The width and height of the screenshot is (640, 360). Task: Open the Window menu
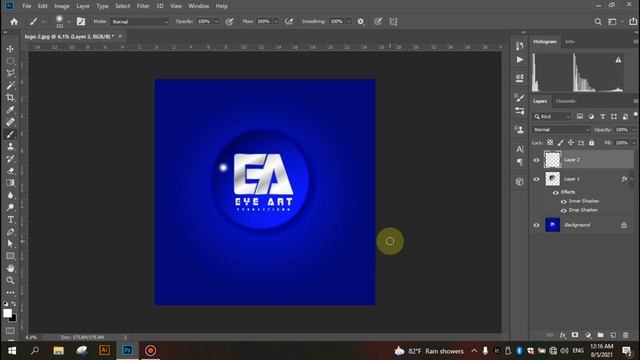[199, 6]
